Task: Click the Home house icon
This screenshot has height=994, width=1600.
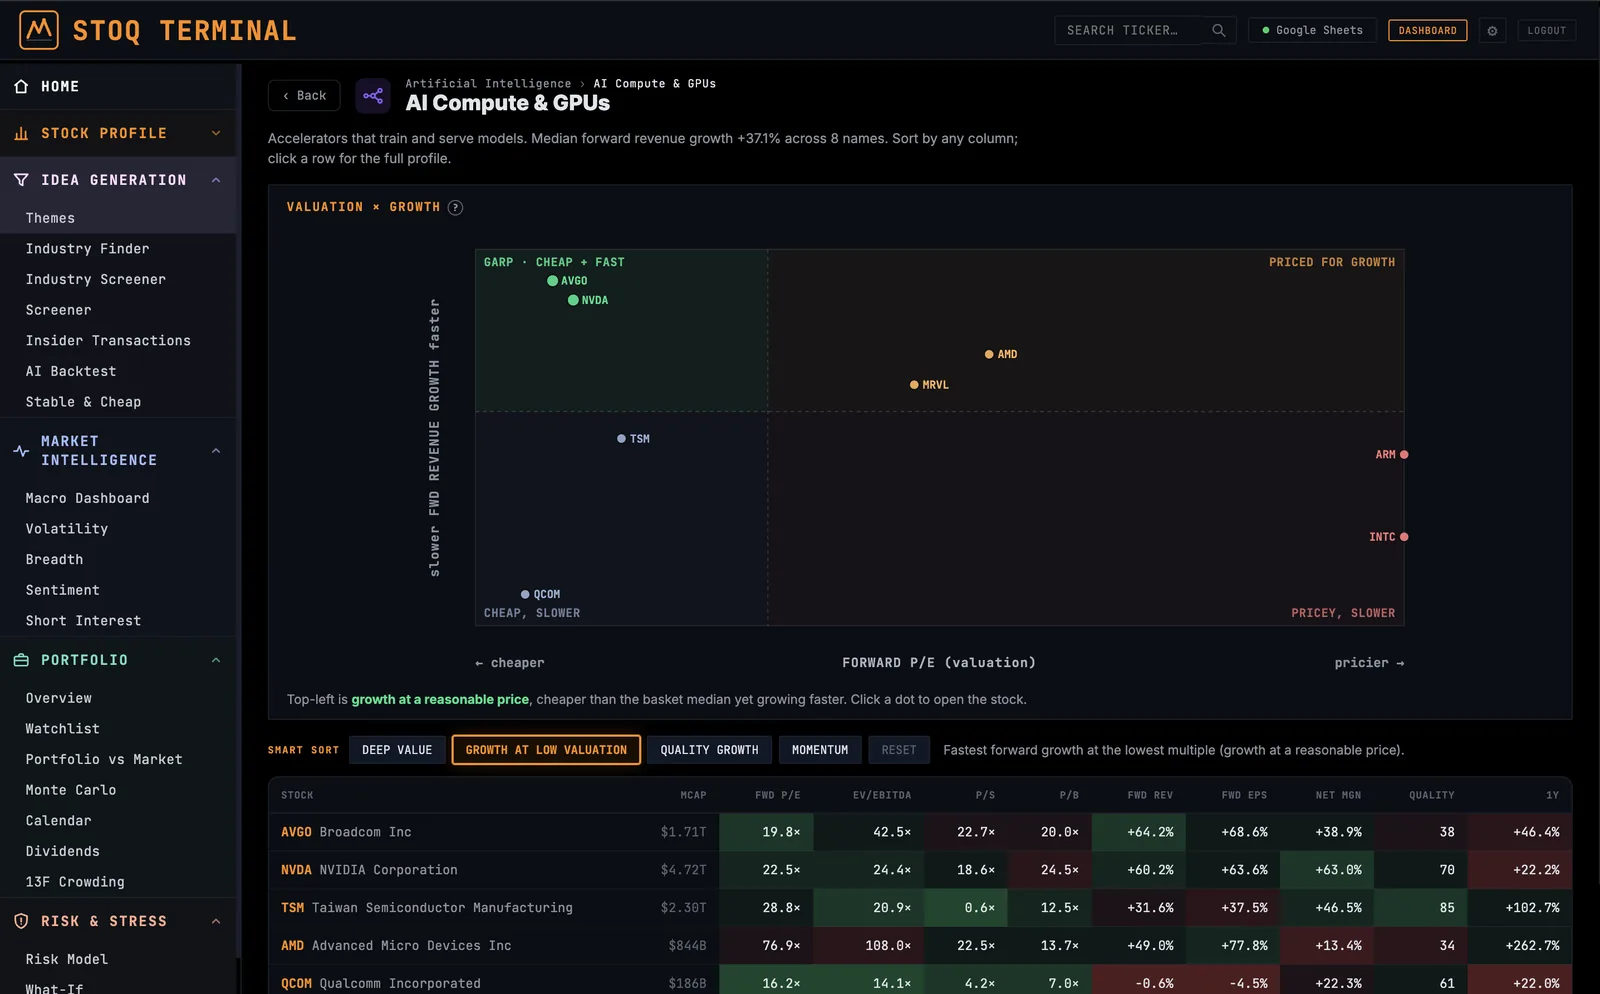Action: pyautogui.click(x=21, y=87)
